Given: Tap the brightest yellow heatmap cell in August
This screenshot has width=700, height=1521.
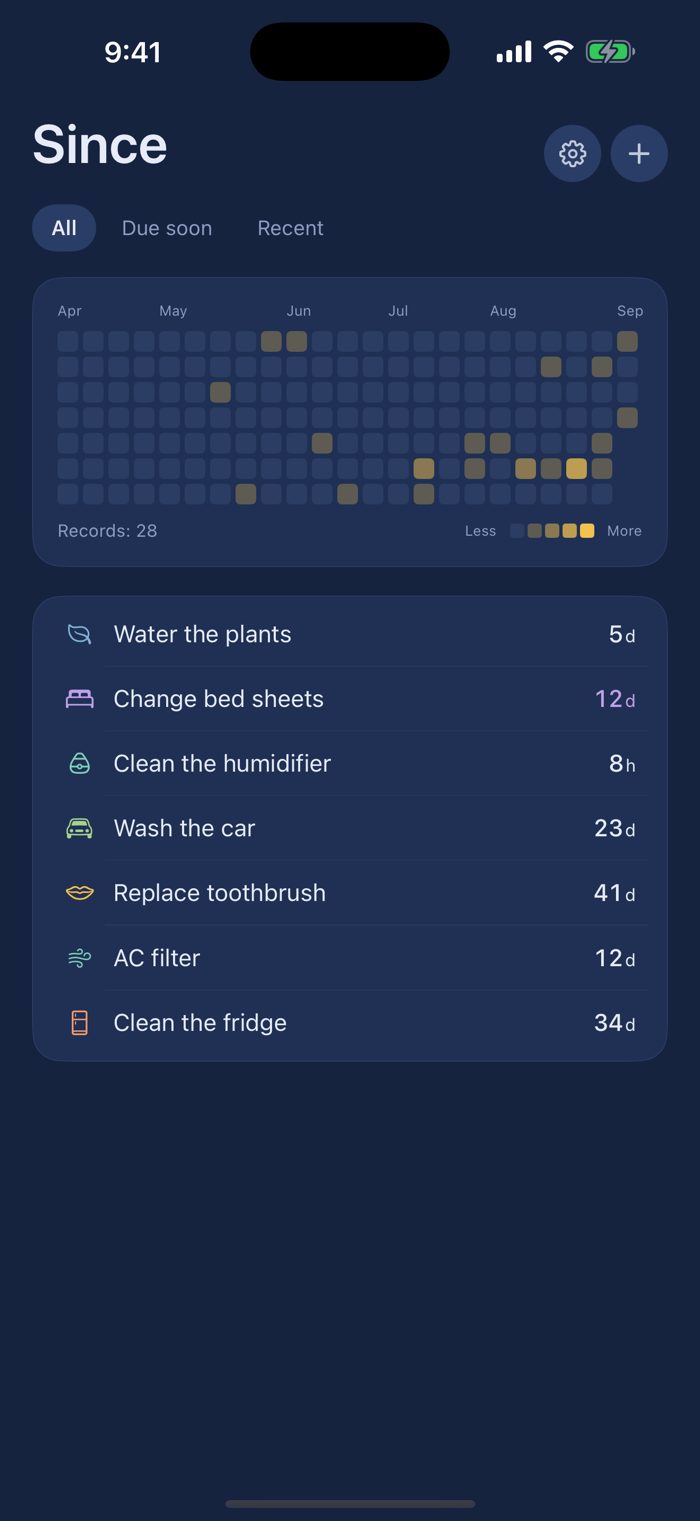Looking at the screenshot, I should (576, 468).
